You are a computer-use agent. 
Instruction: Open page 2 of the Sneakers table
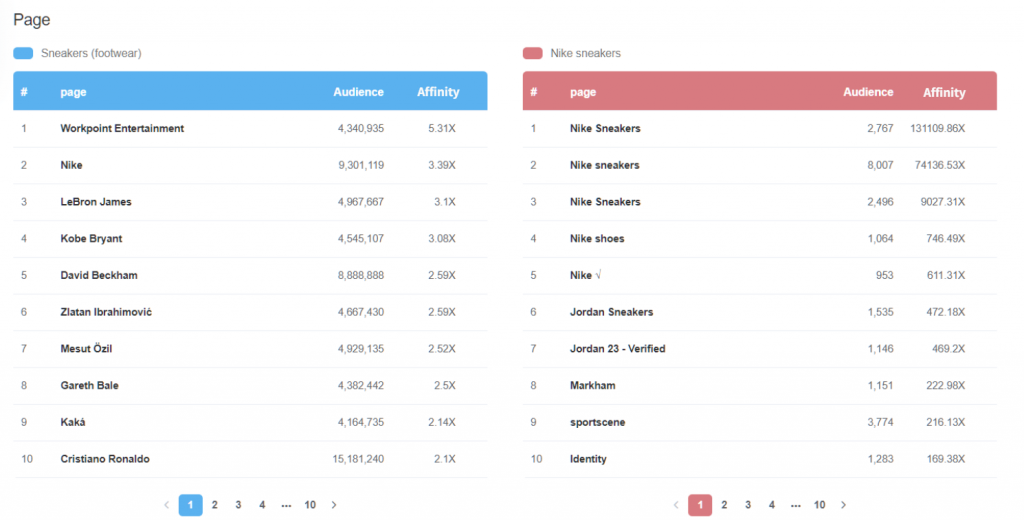(x=214, y=504)
